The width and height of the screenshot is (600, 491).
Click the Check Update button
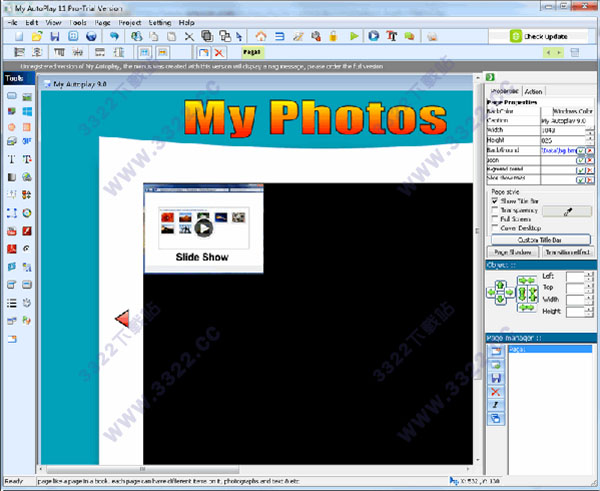pyautogui.click(x=539, y=36)
